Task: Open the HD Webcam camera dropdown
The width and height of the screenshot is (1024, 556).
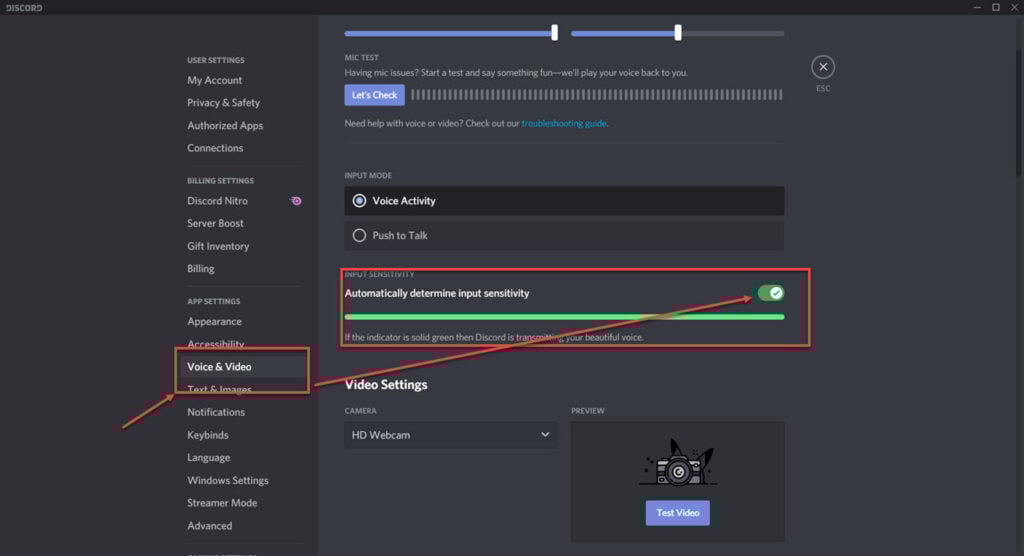Action: point(451,434)
